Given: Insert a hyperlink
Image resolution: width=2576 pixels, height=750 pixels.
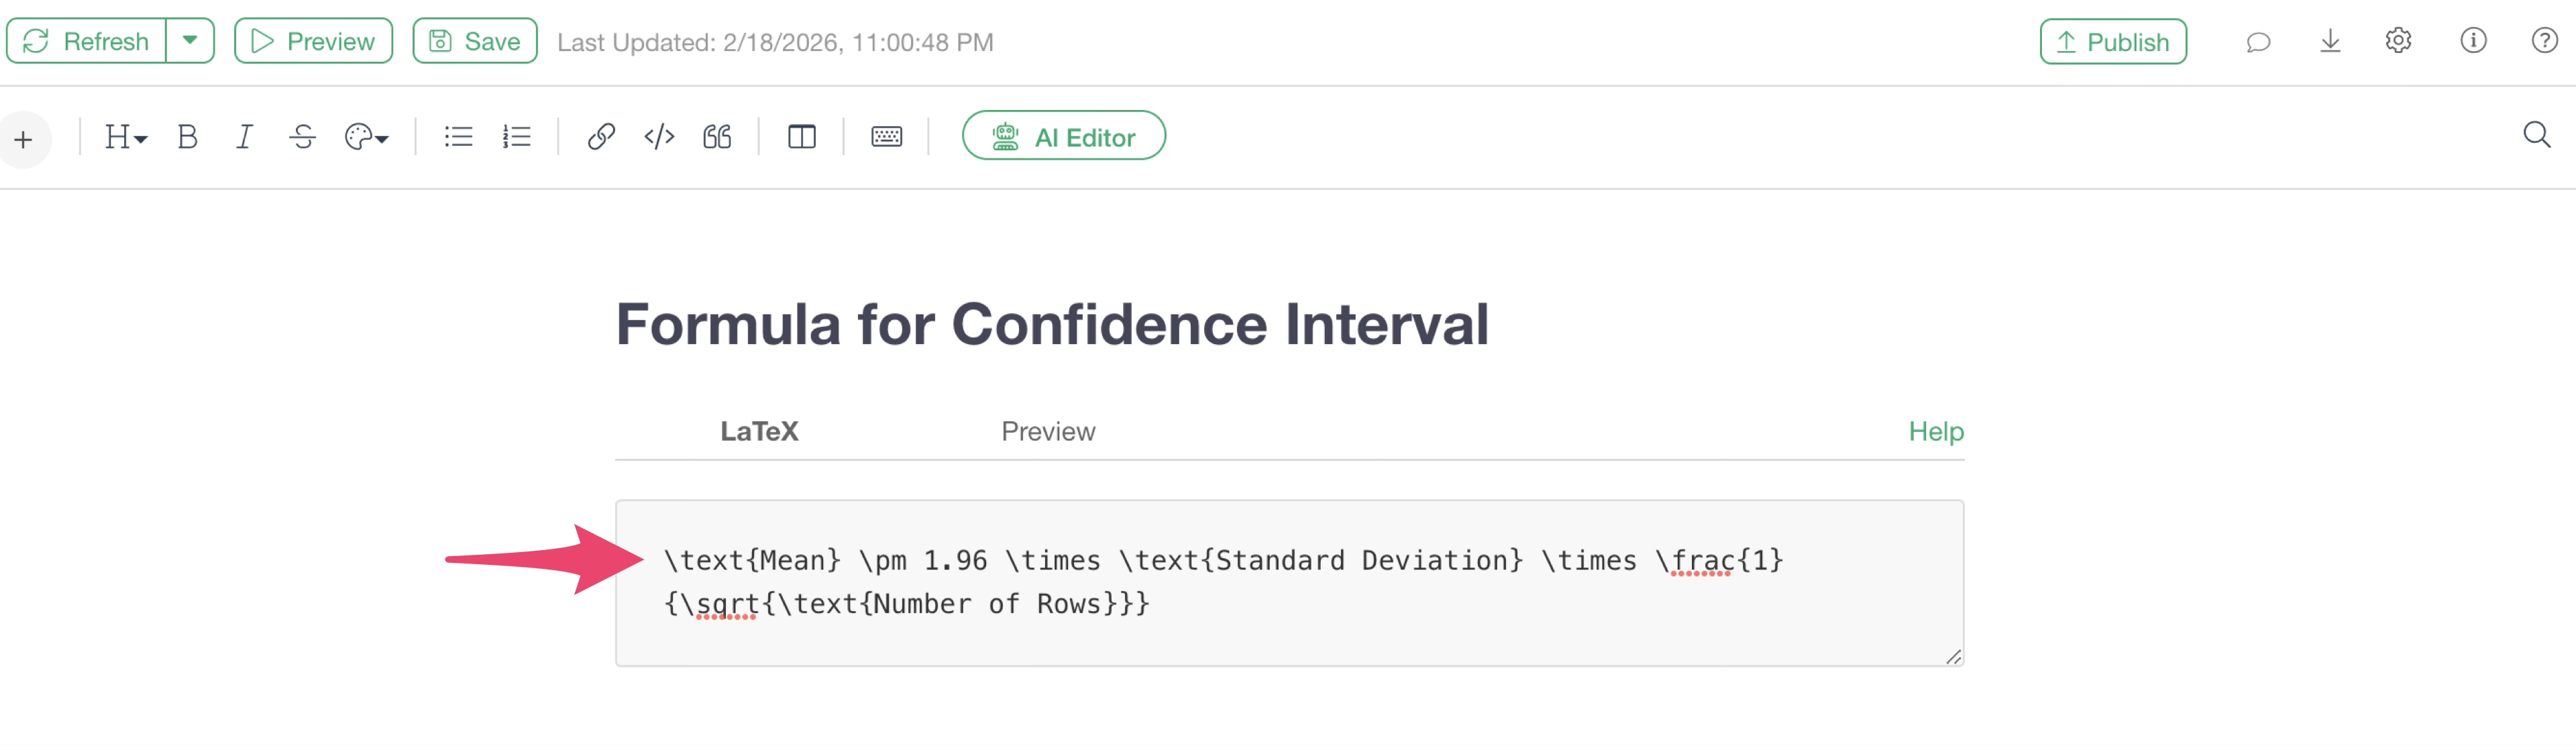Looking at the screenshot, I should [x=600, y=137].
